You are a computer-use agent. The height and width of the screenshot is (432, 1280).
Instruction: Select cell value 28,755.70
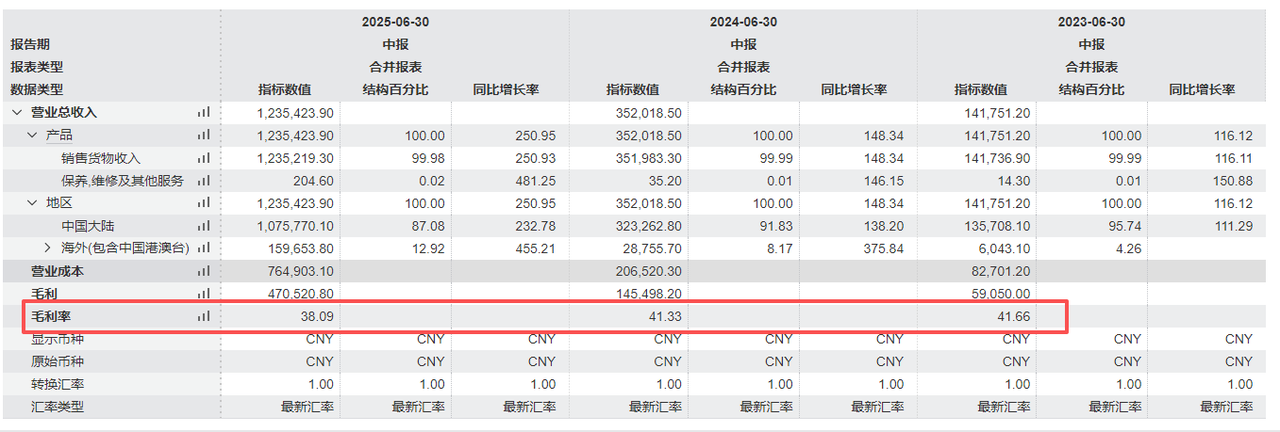point(654,248)
